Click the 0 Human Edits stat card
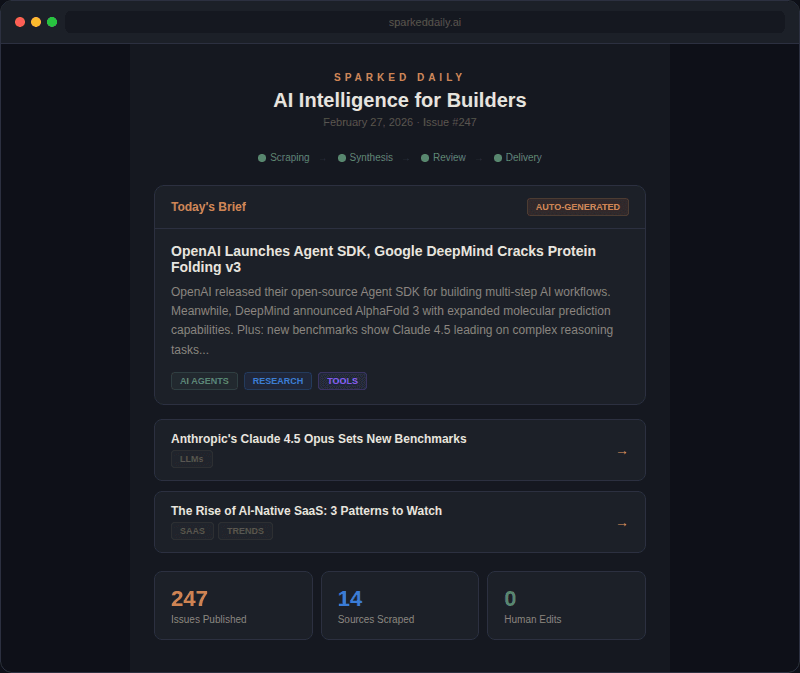The height and width of the screenshot is (673, 800). click(x=566, y=606)
